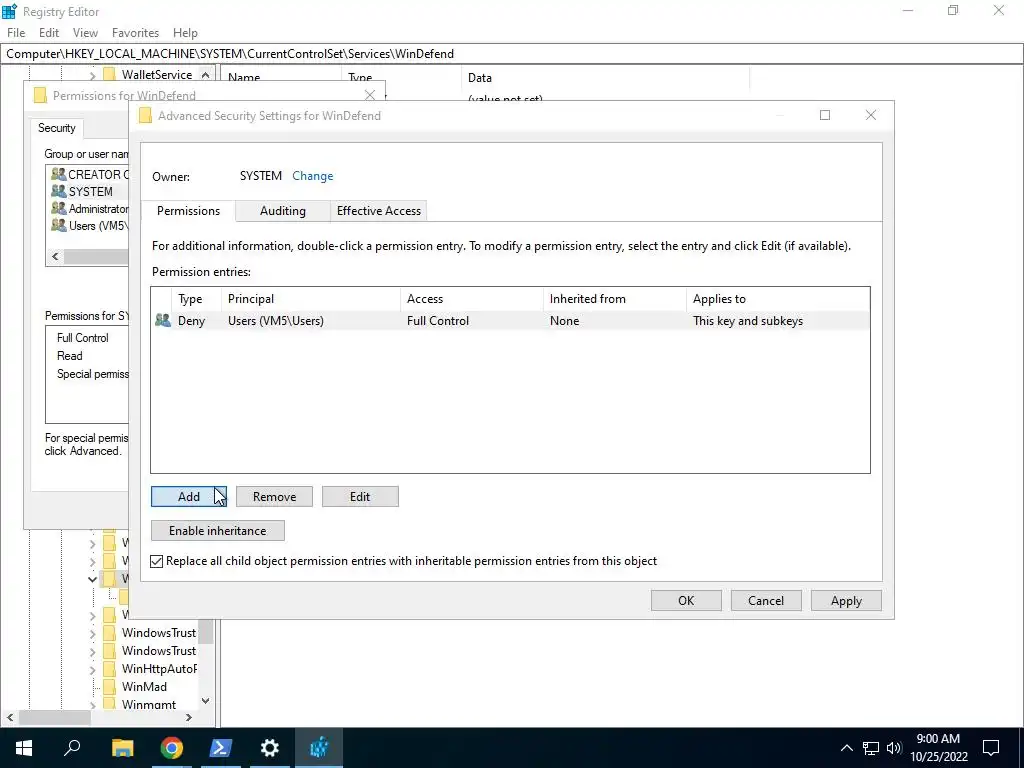Click tree pane scroll up arrow
This screenshot has width=1024, height=768.
pos(205,75)
